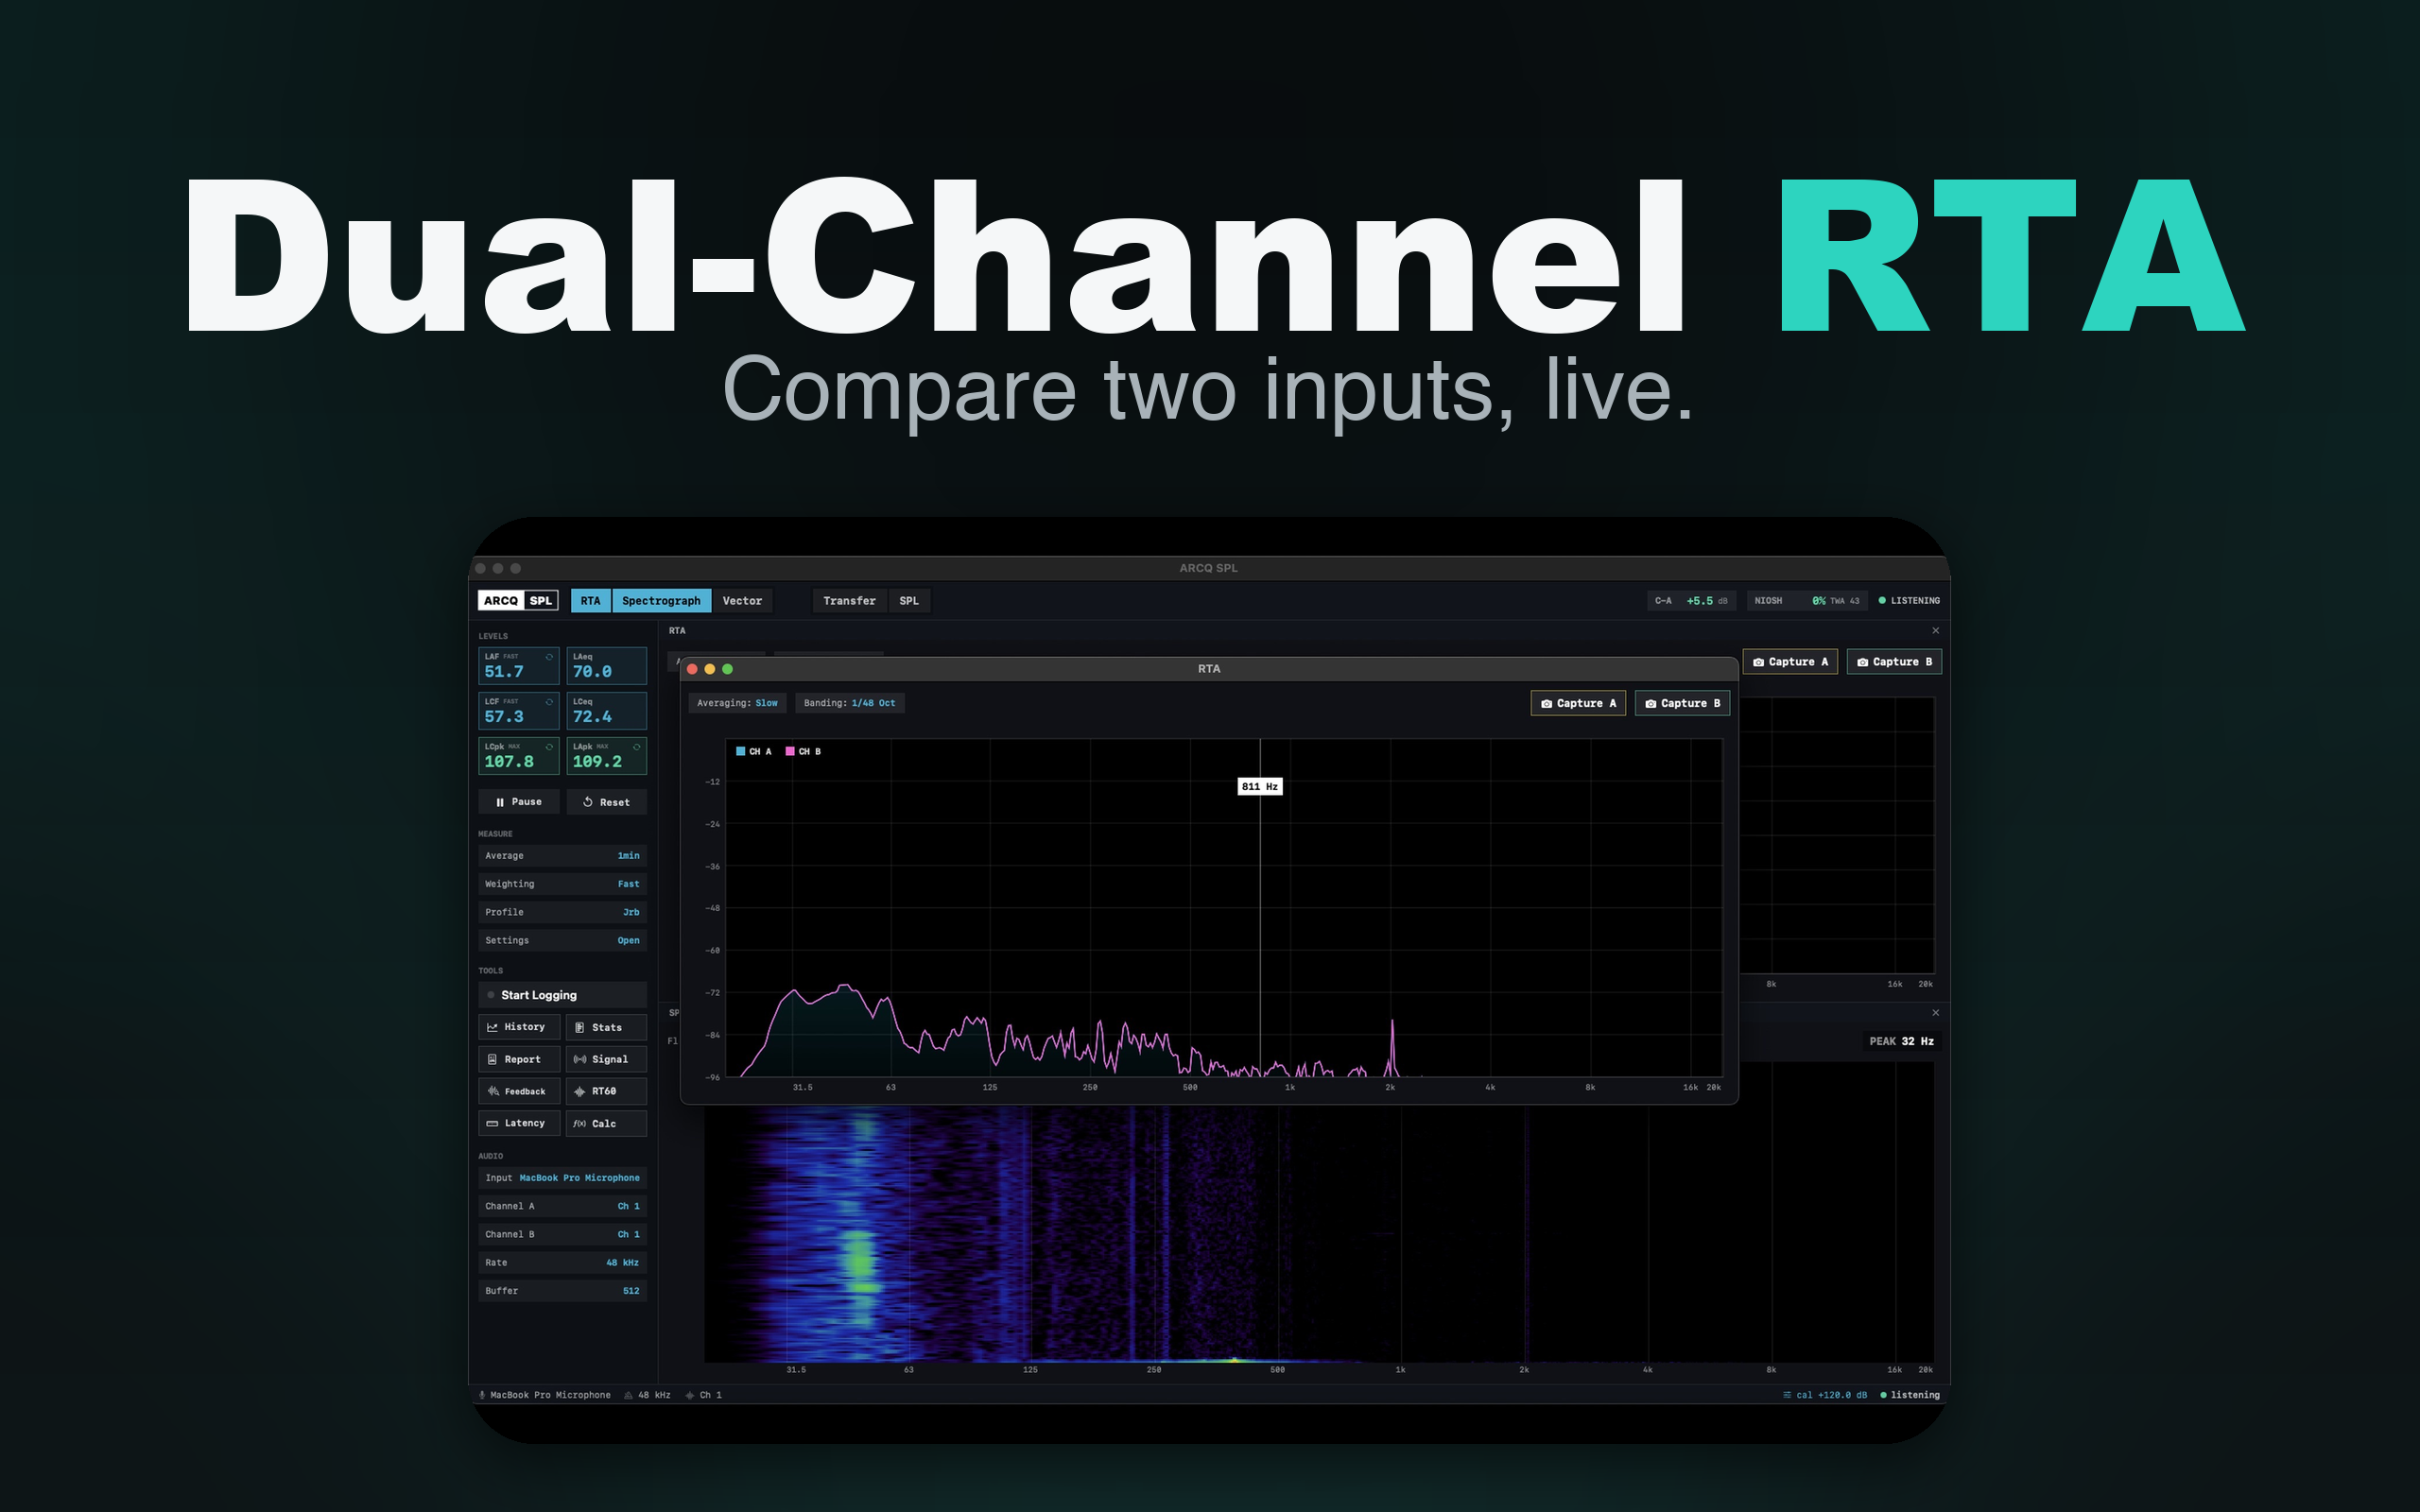Select Input MacBook Pro Microphone dropdown

(x=562, y=1178)
